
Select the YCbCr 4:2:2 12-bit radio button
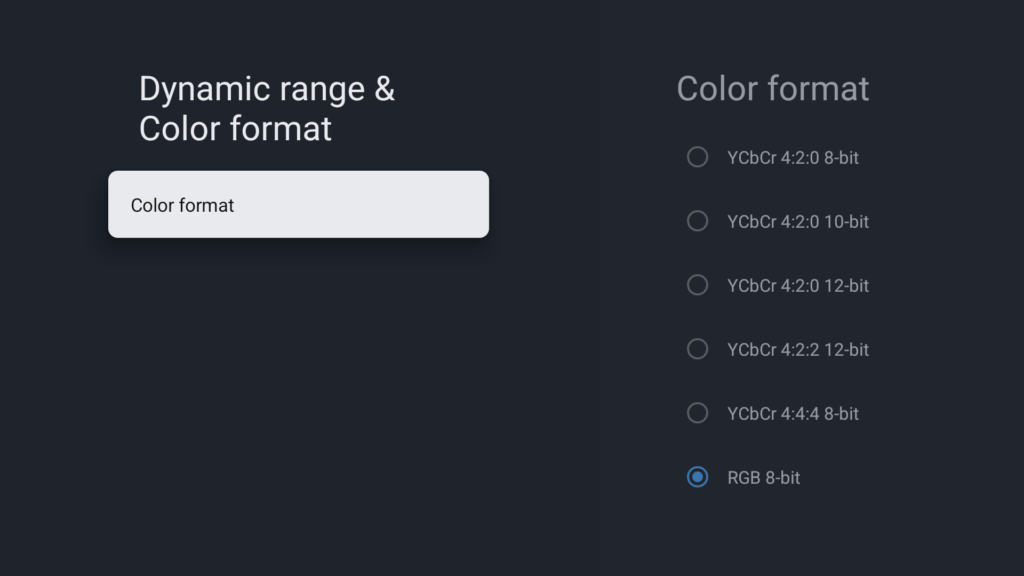697,349
